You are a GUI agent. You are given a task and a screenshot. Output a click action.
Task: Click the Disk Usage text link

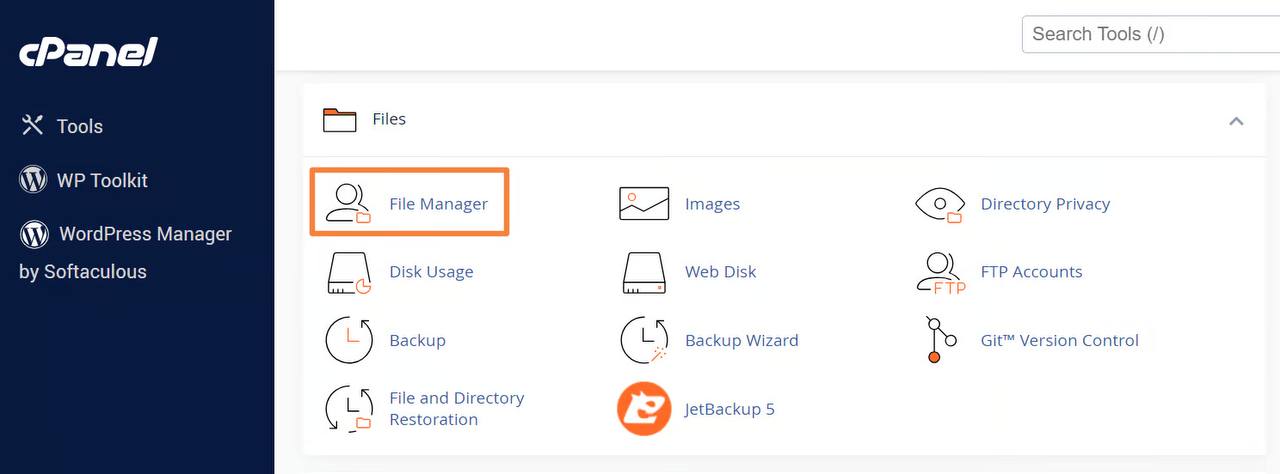[x=431, y=272]
